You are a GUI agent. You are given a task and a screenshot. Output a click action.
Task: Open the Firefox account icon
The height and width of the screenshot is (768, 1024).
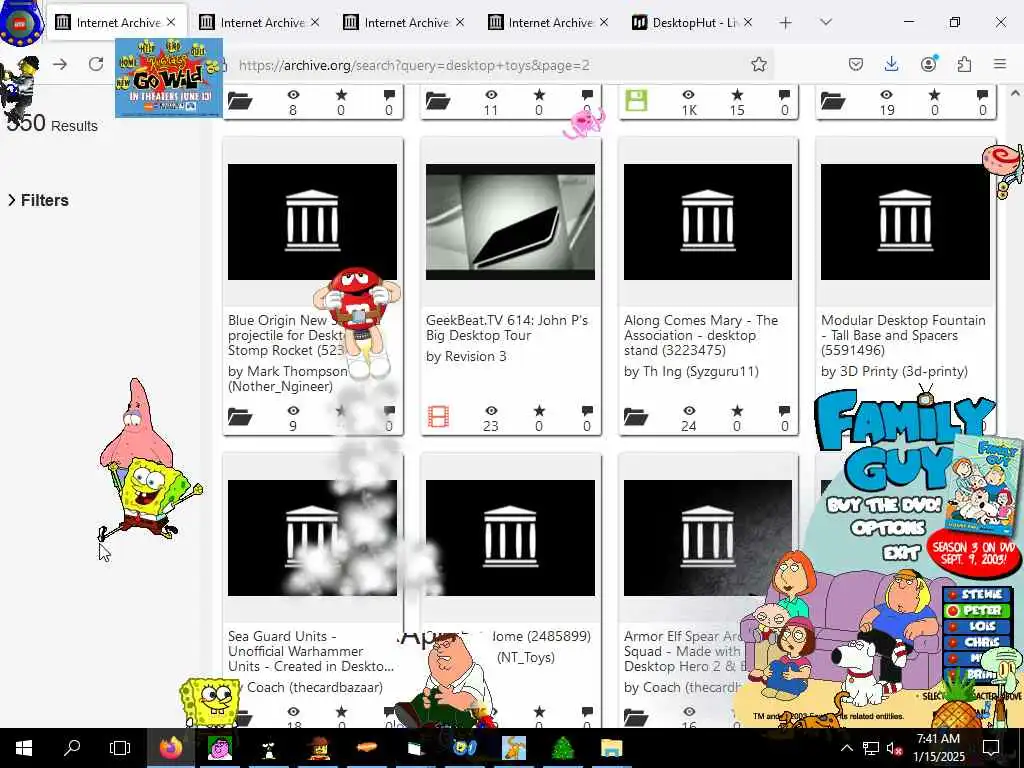pyautogui.click(x=928, y=64)
